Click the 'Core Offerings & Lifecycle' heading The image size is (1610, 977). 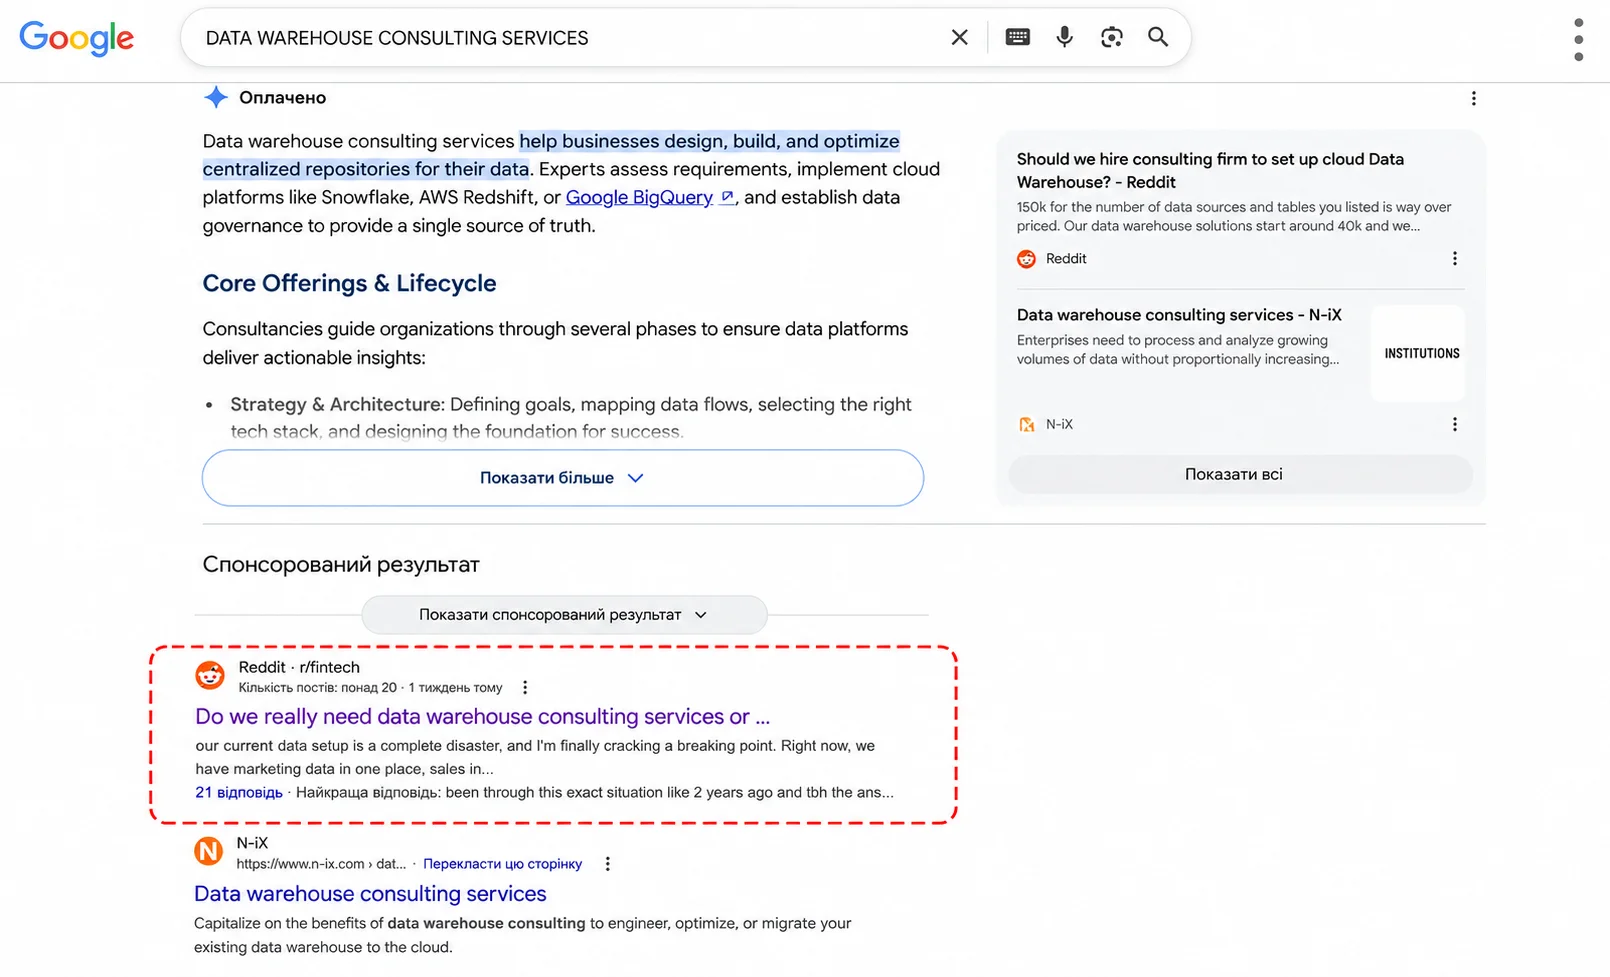[349, 283]
